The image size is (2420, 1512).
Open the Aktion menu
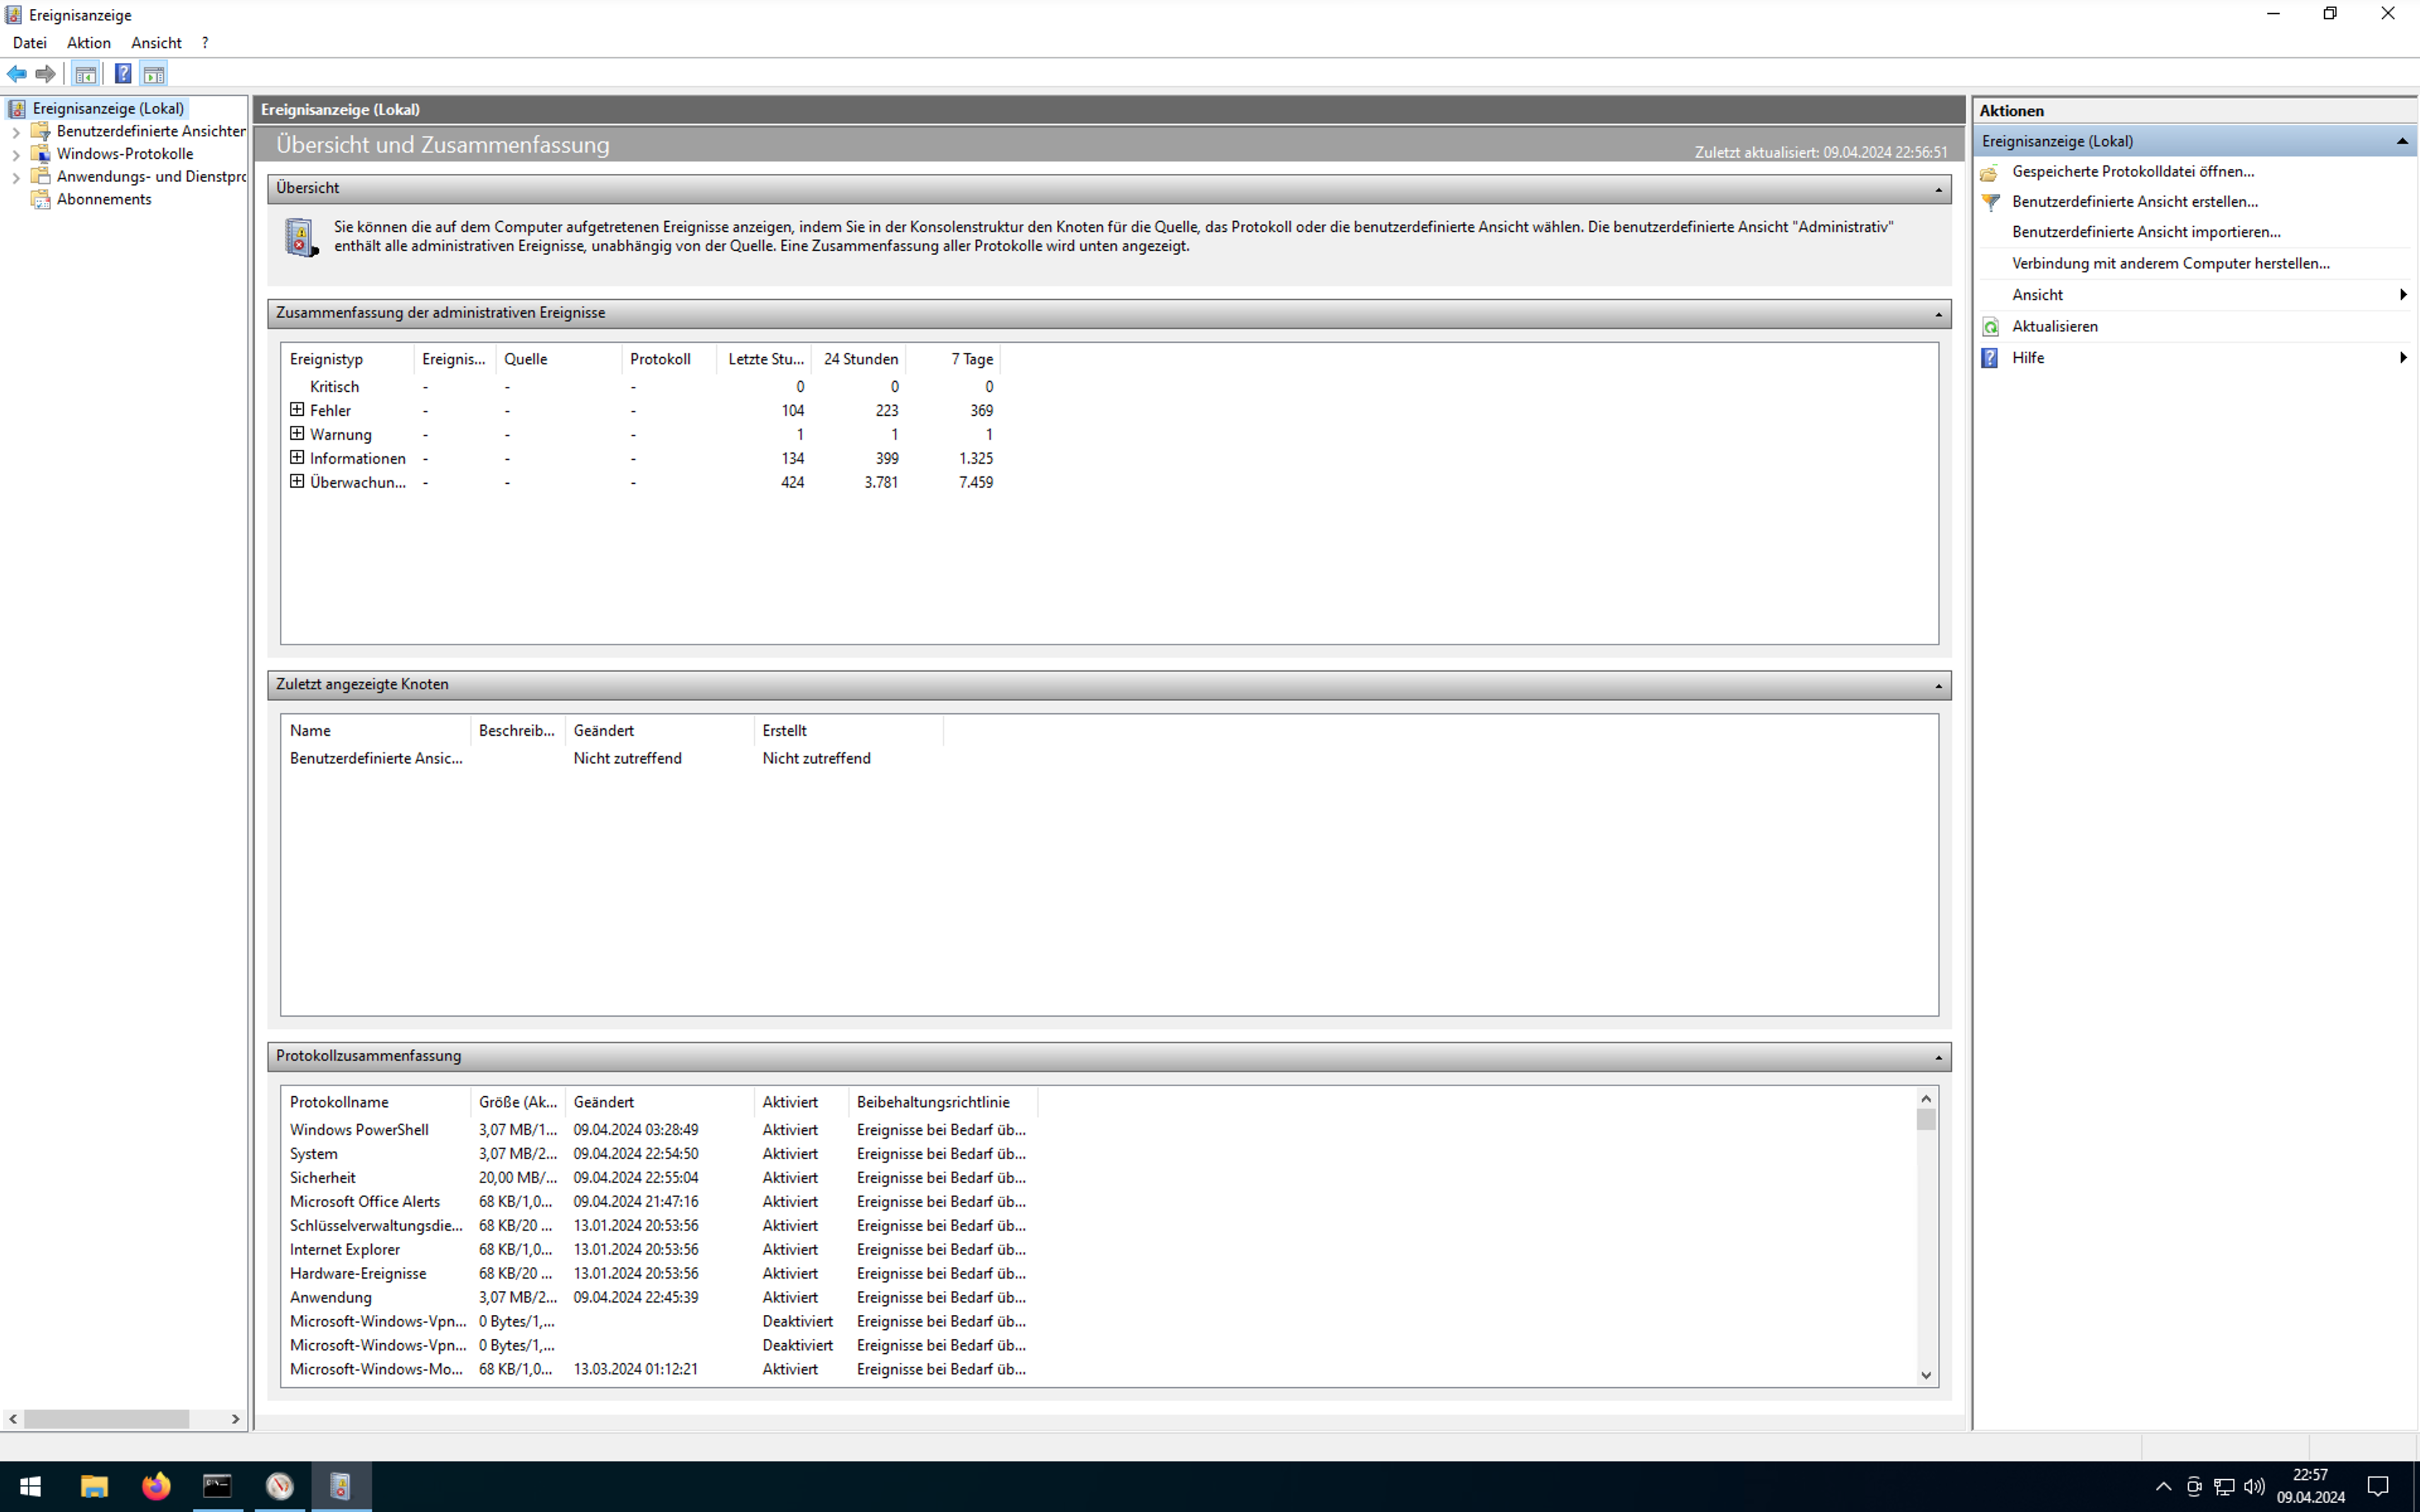[88, 43]
